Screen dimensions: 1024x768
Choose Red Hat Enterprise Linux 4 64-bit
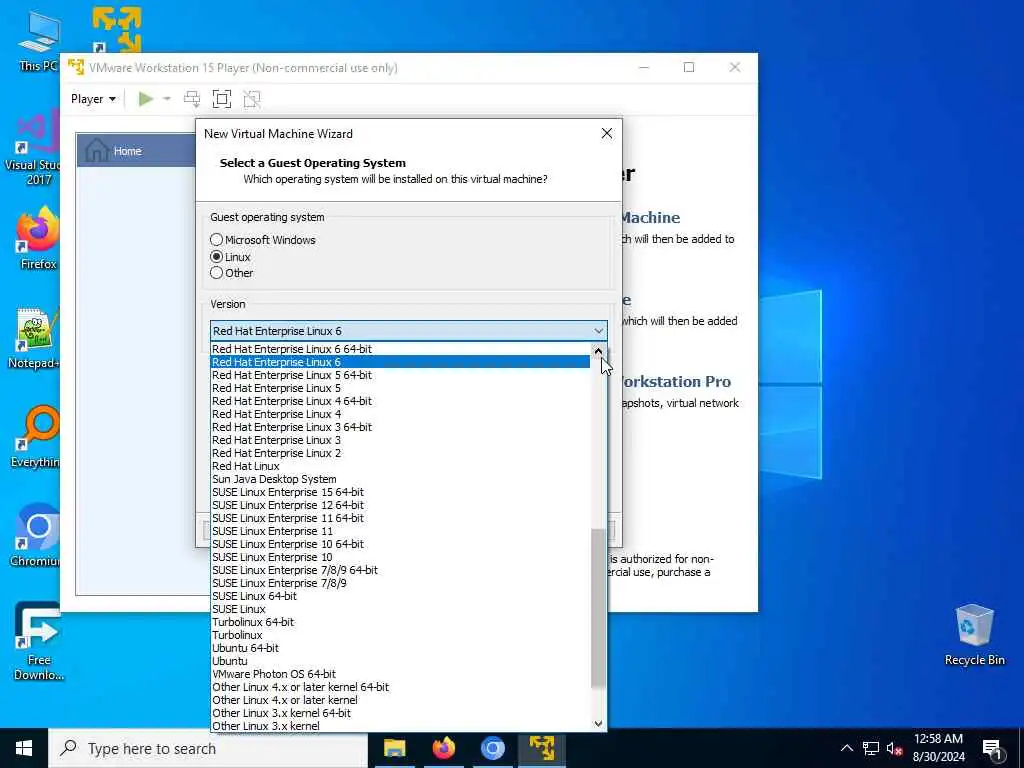[401, 401]
